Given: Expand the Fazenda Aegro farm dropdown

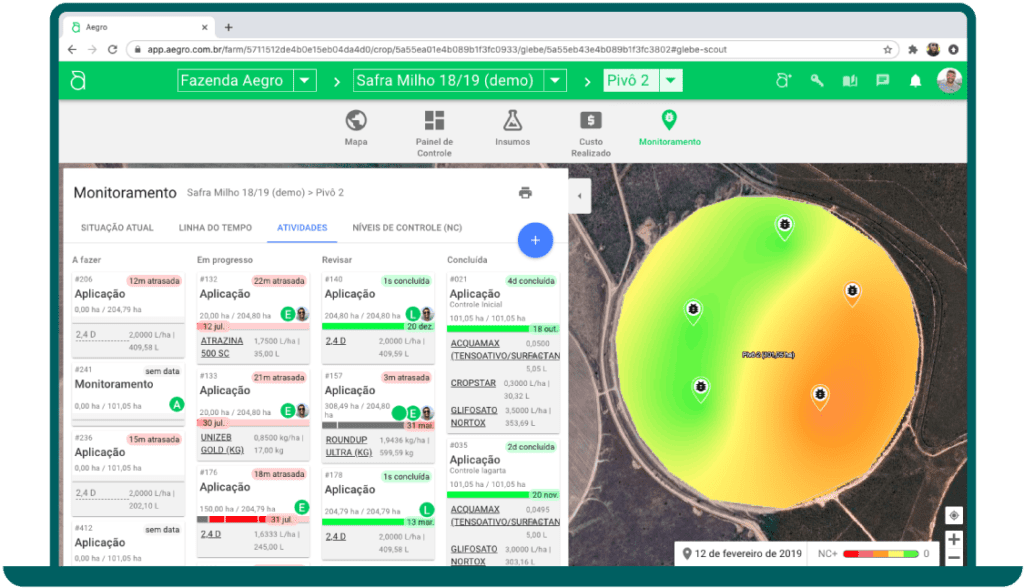Looking at the screenshot, I should pos(304,80).
